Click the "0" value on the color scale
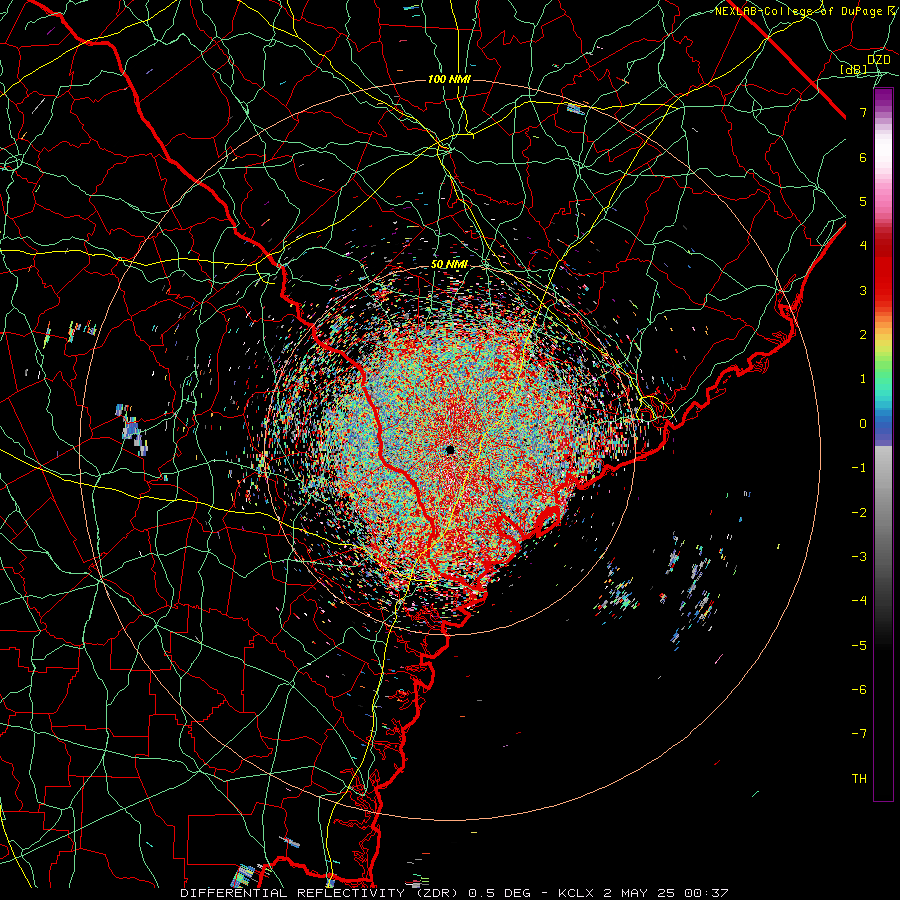Viewport: 900px width, 900px height. point(863,424)
